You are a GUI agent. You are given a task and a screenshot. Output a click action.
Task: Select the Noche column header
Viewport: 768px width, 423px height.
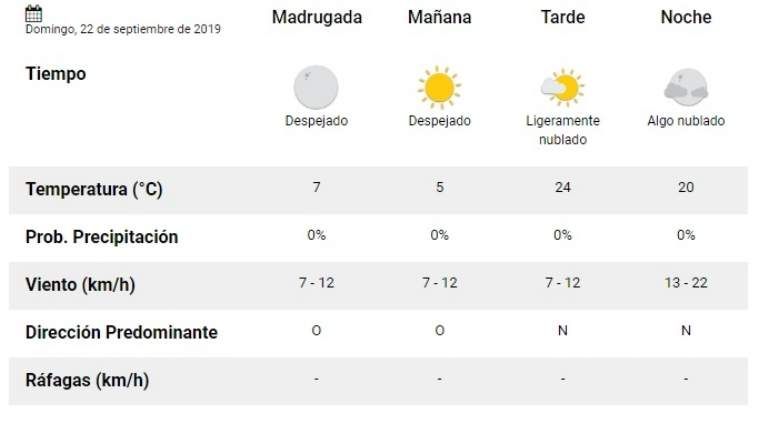(x=686, y=17)
